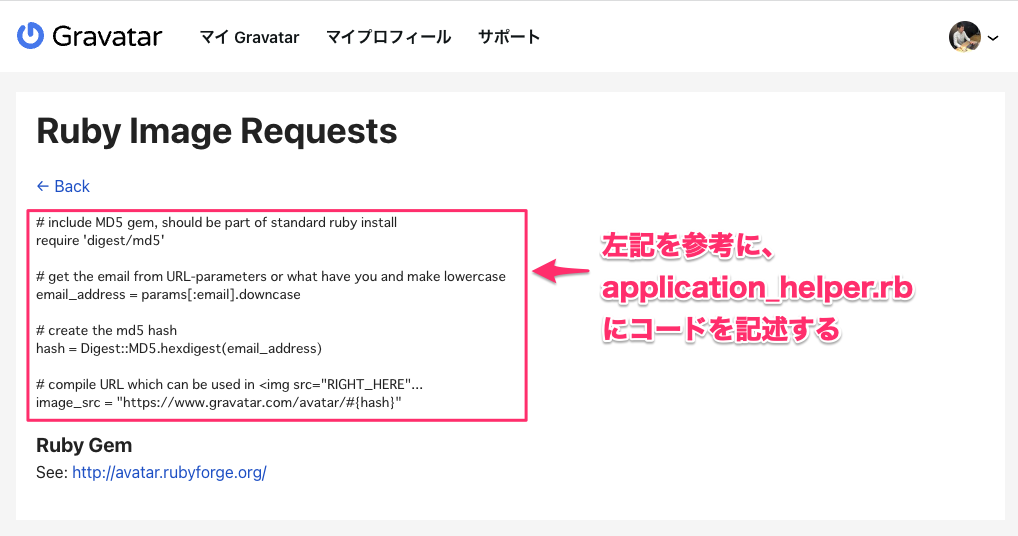Click the Gravatar wordmark text
Screen dimensions: 1018x536
107,36
